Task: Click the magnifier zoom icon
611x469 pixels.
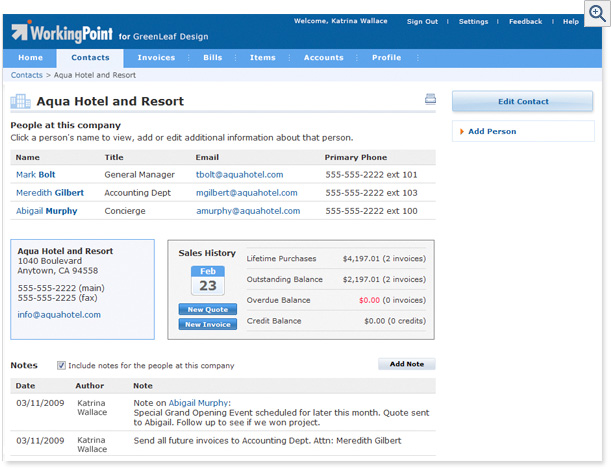Action: coord(597,13)
